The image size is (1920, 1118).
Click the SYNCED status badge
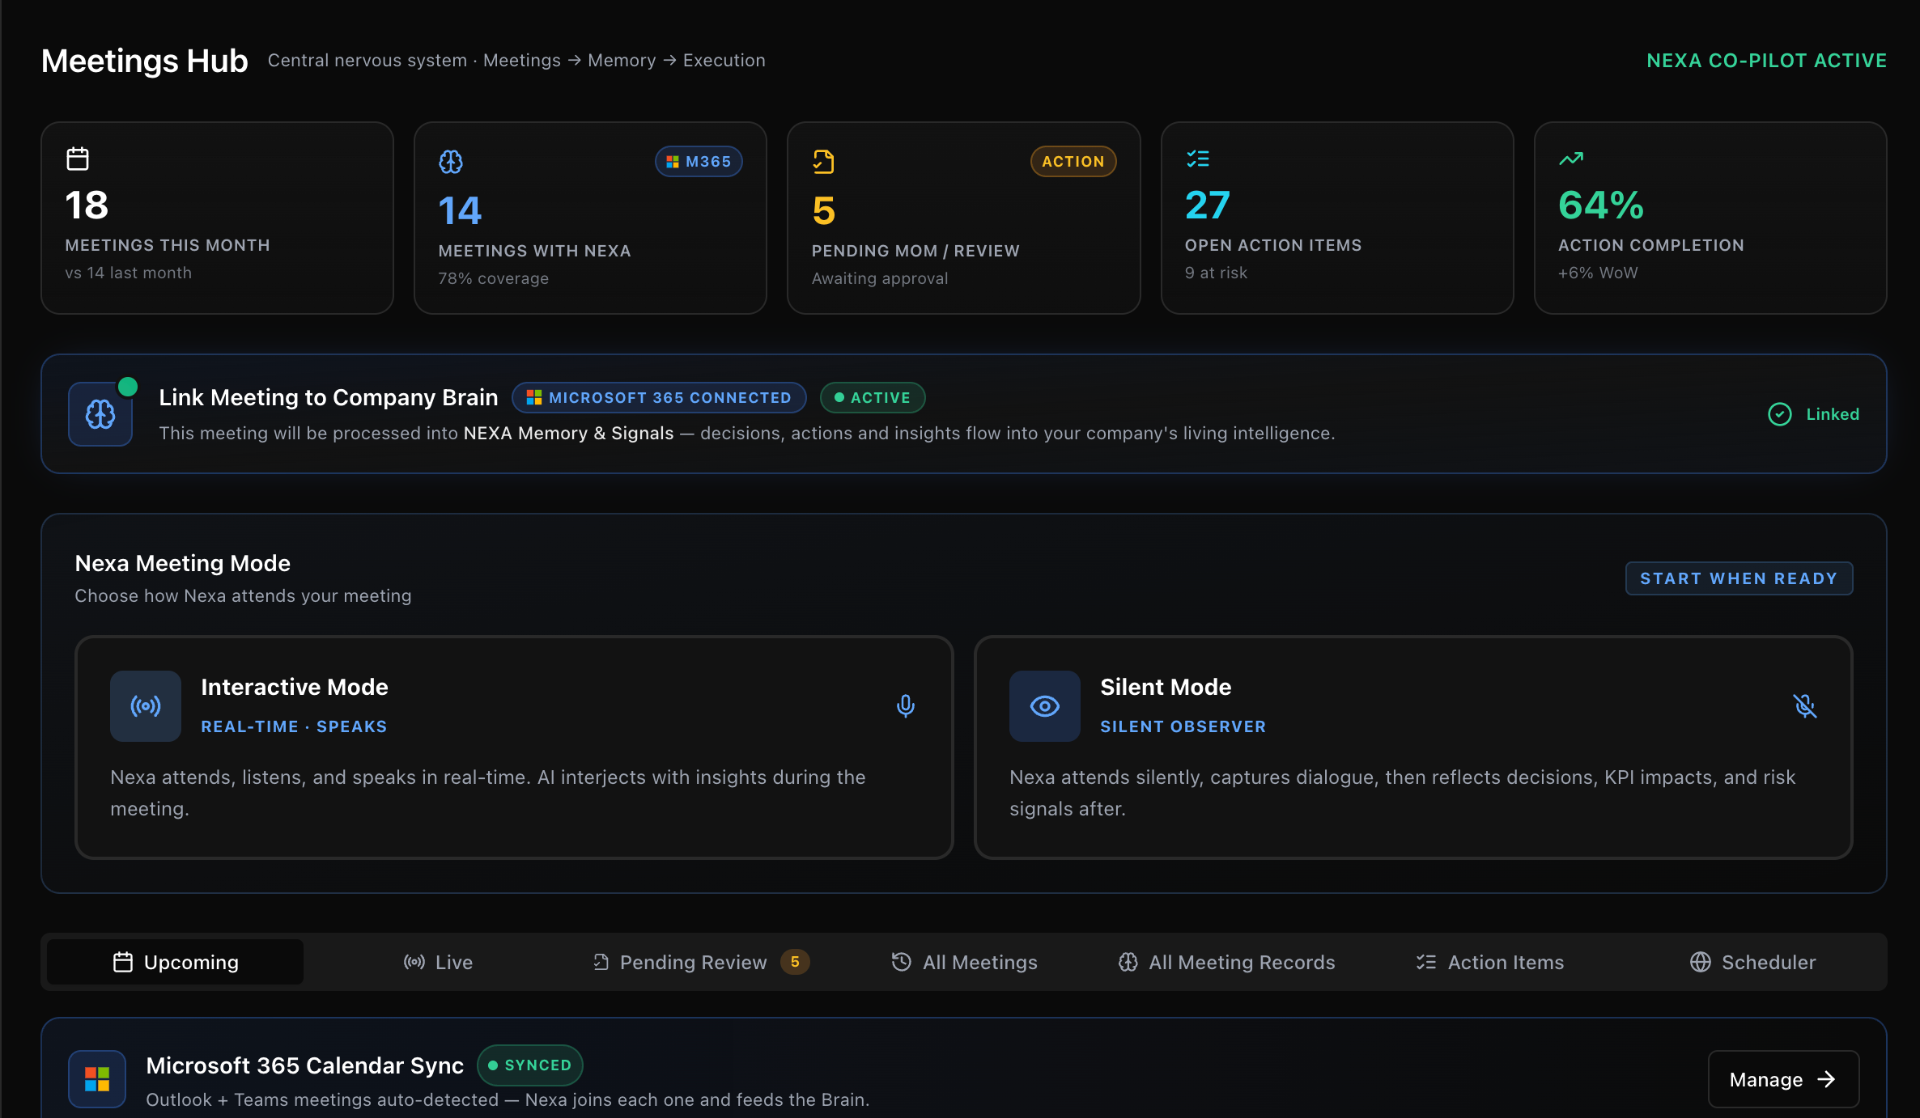point(530,1065)
